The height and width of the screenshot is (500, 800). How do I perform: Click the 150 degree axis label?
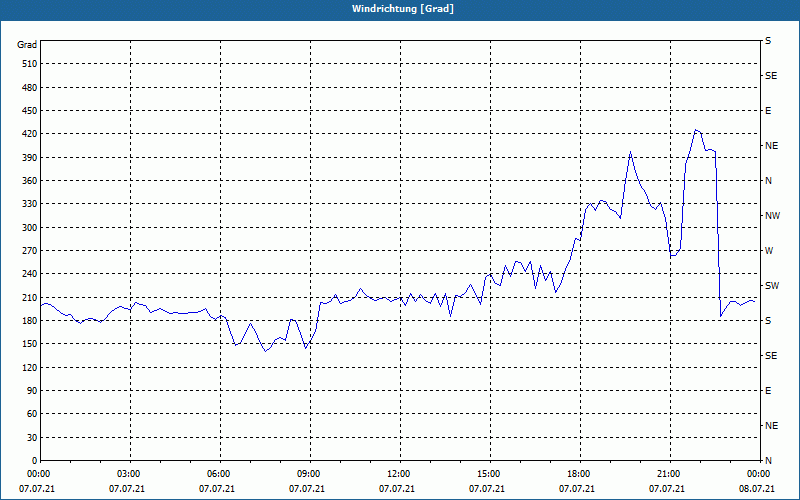[x=30, y=344]
